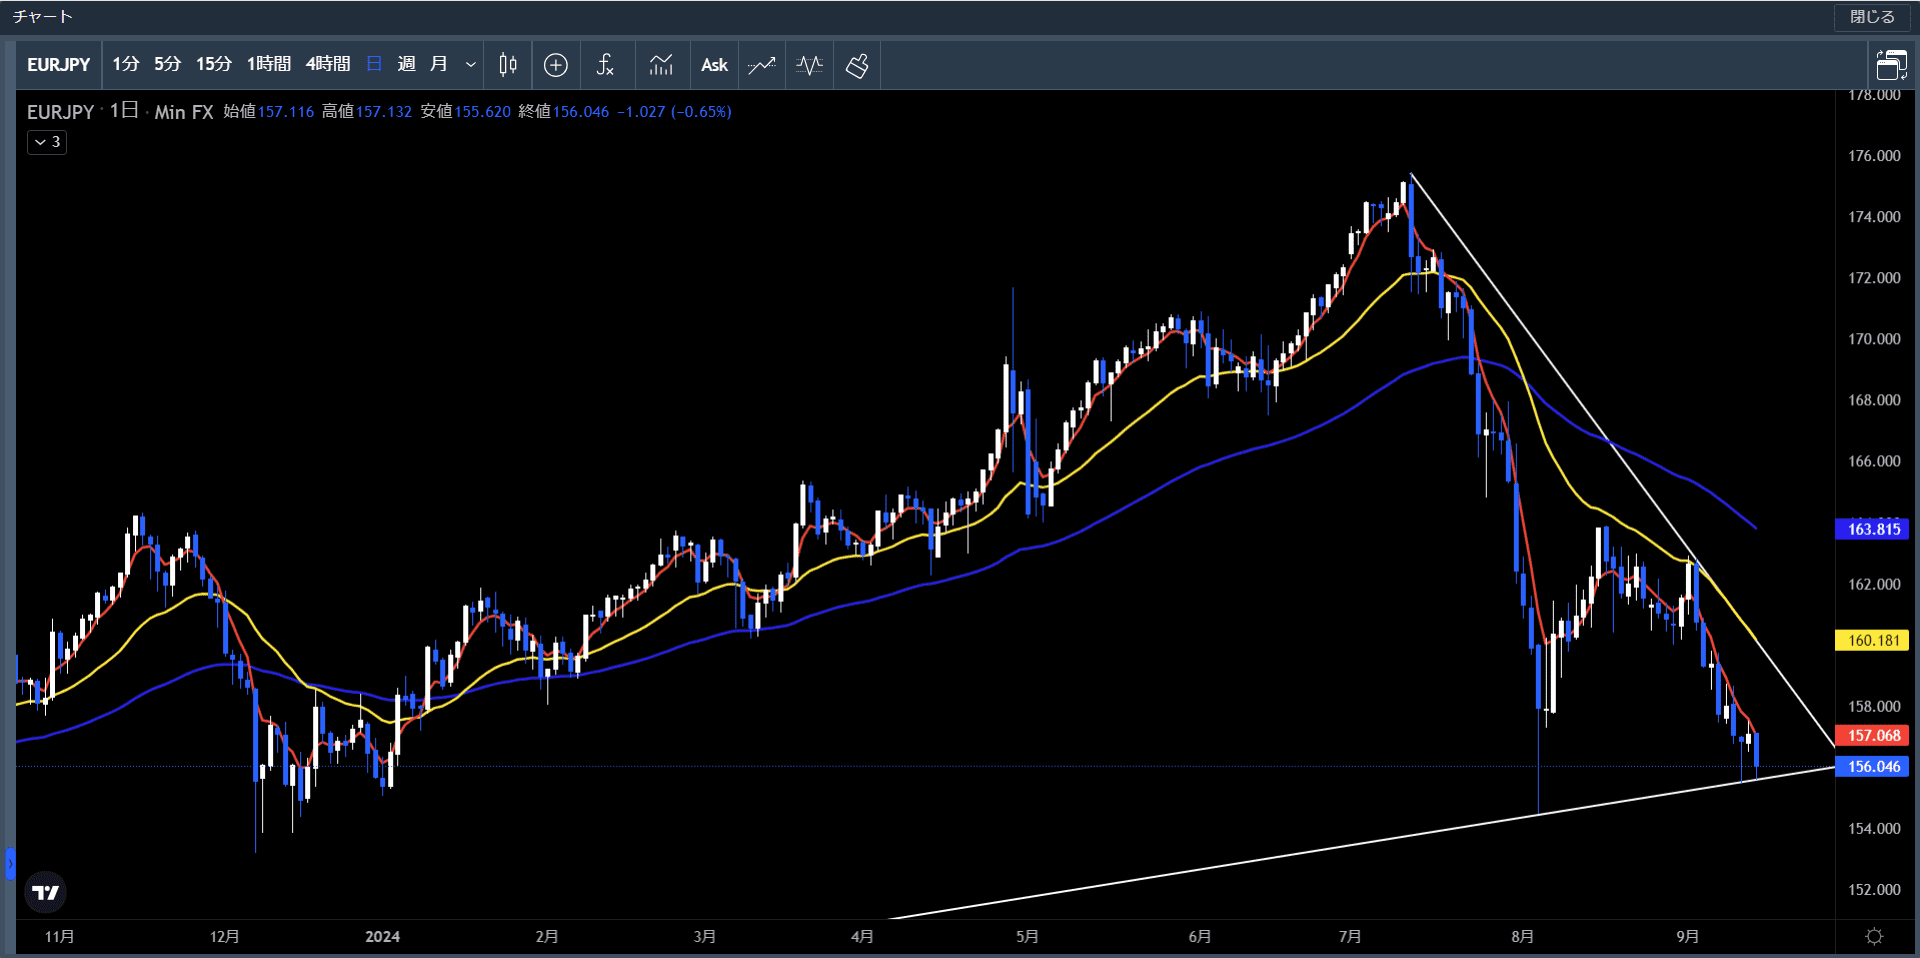Image resolution: width=1920 pixels, height=958 pixels.
Task: Switch to the 5分 timeframe
Action: (167, 65)
